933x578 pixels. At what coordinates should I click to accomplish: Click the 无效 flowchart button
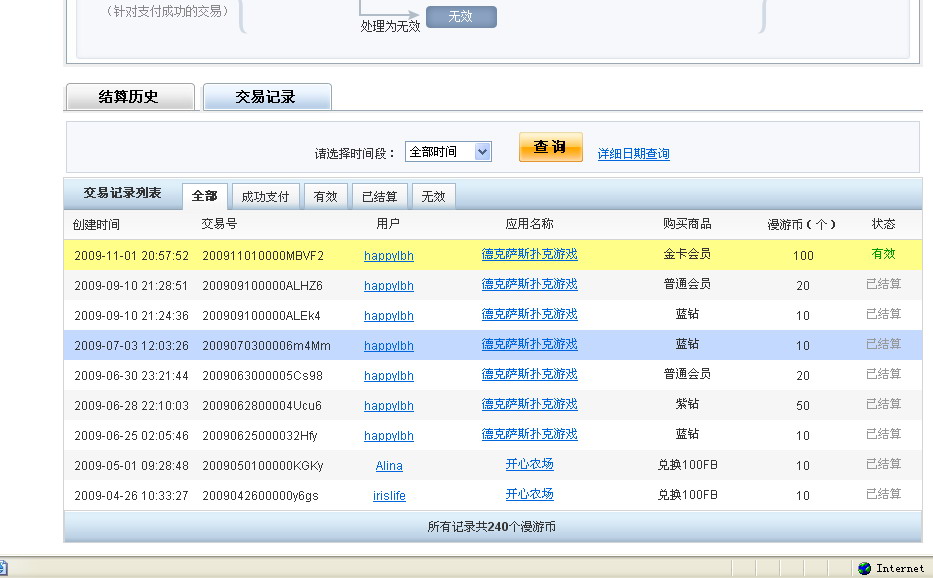coord(460,17)
